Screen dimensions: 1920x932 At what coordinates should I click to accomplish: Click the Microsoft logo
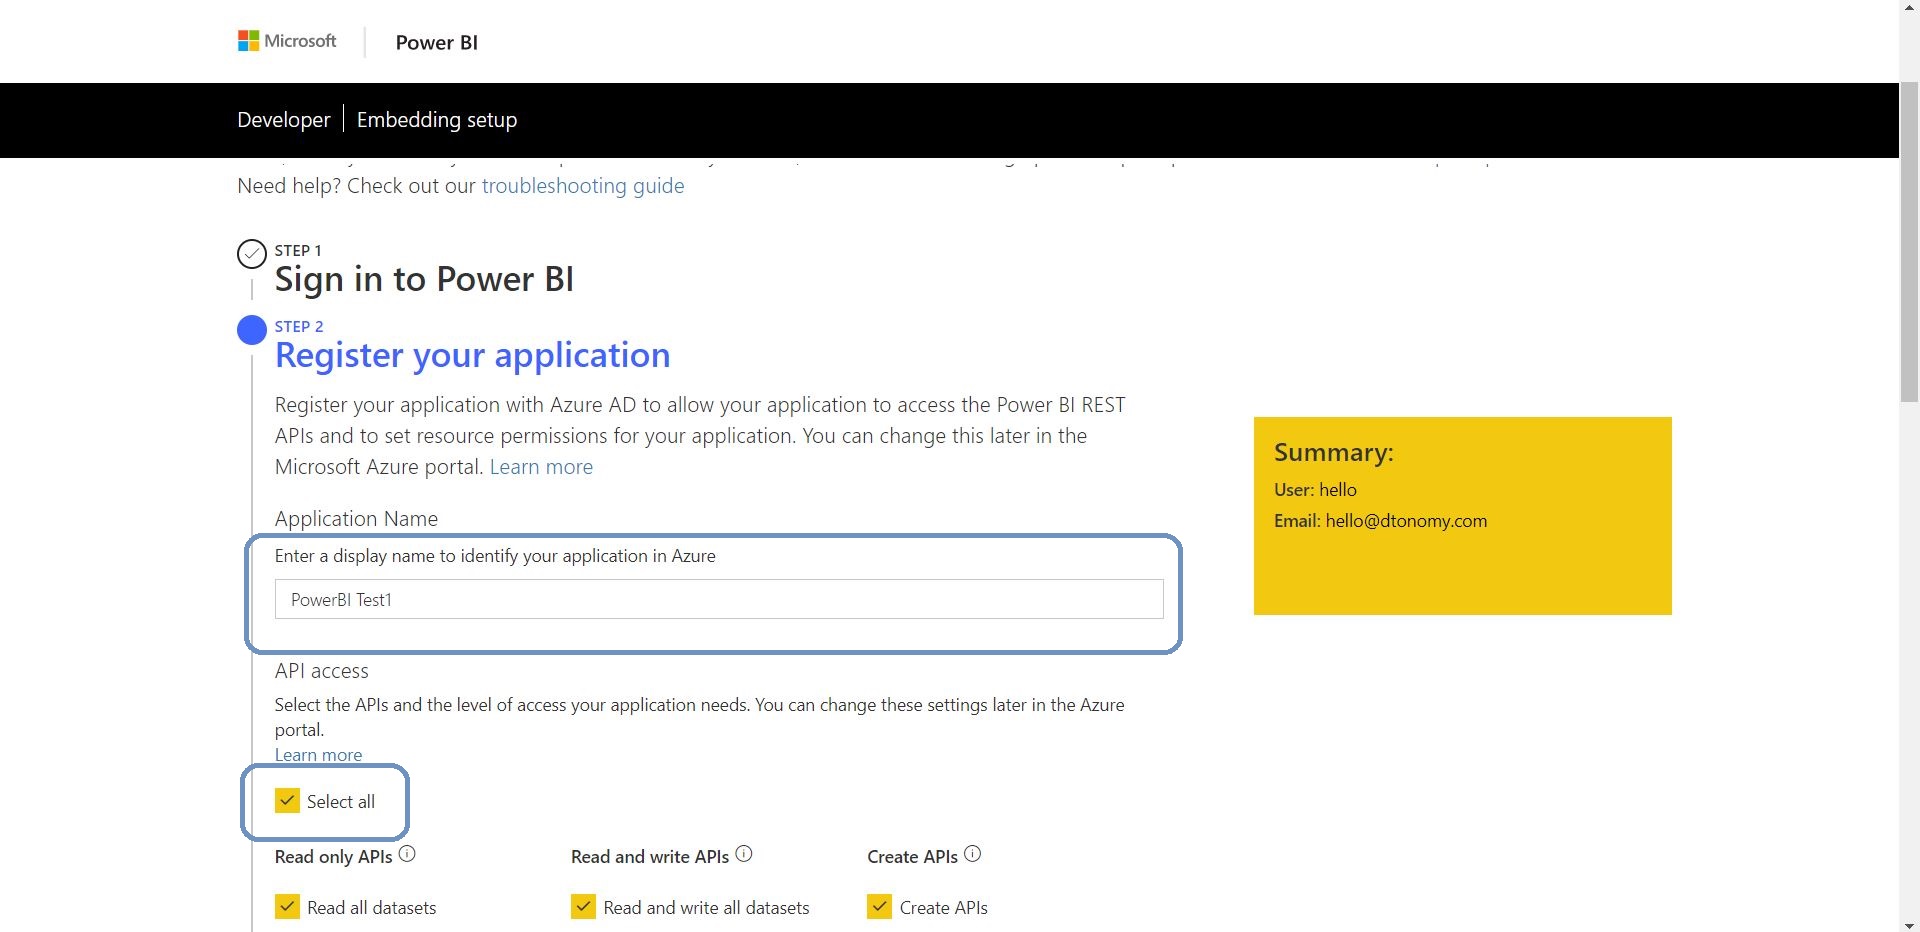[x=287, y=41]
